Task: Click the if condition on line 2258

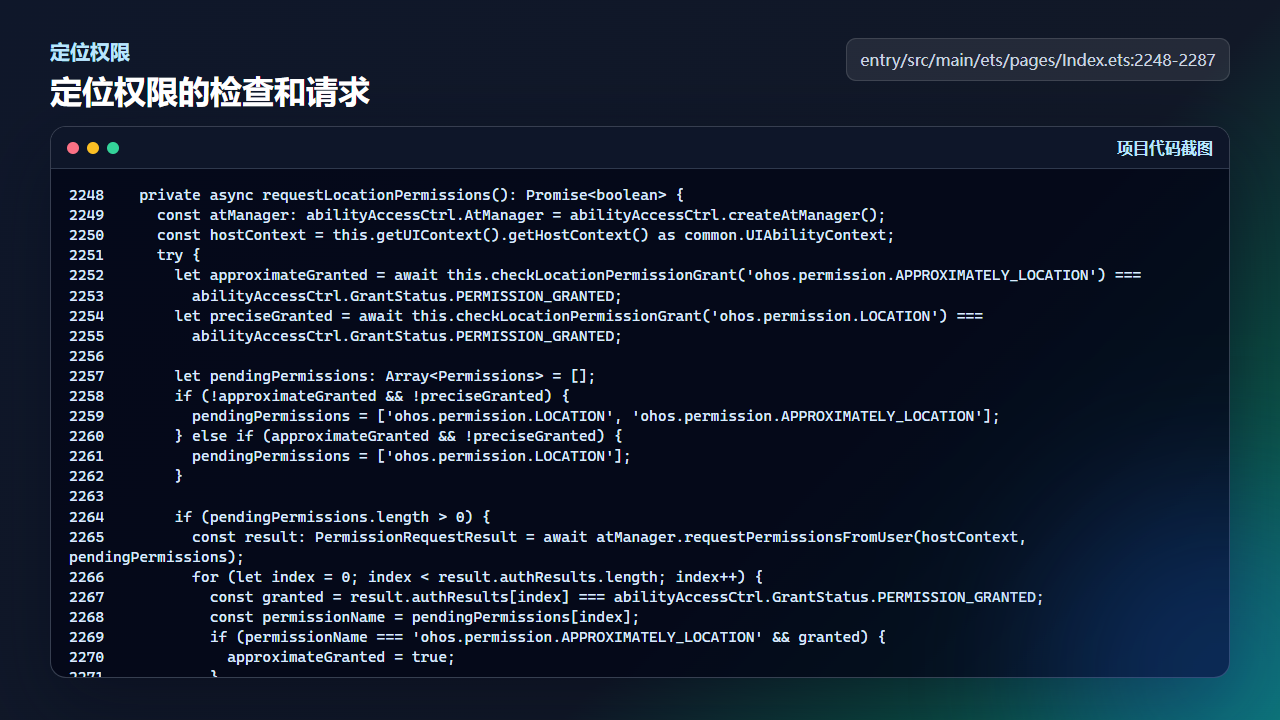Action: tap(372, 396)
